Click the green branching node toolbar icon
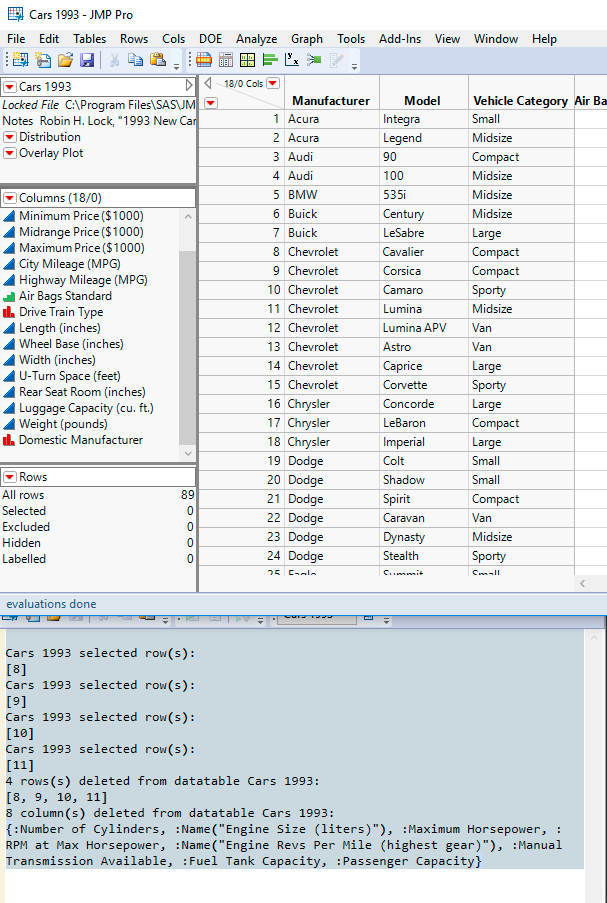The height and width of the screenshot is (903, 607). (x=314, y=60)
